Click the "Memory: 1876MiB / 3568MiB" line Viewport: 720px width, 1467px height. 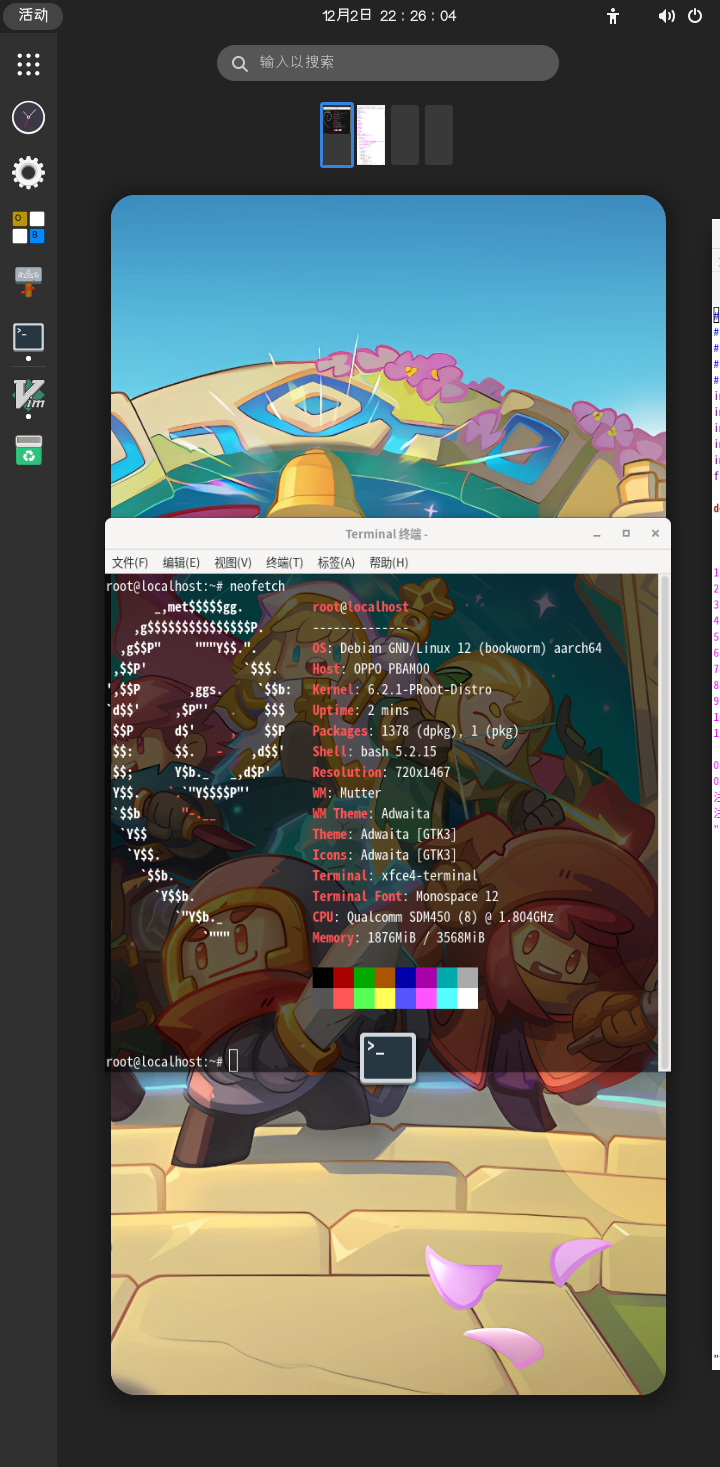pos(398,938)
